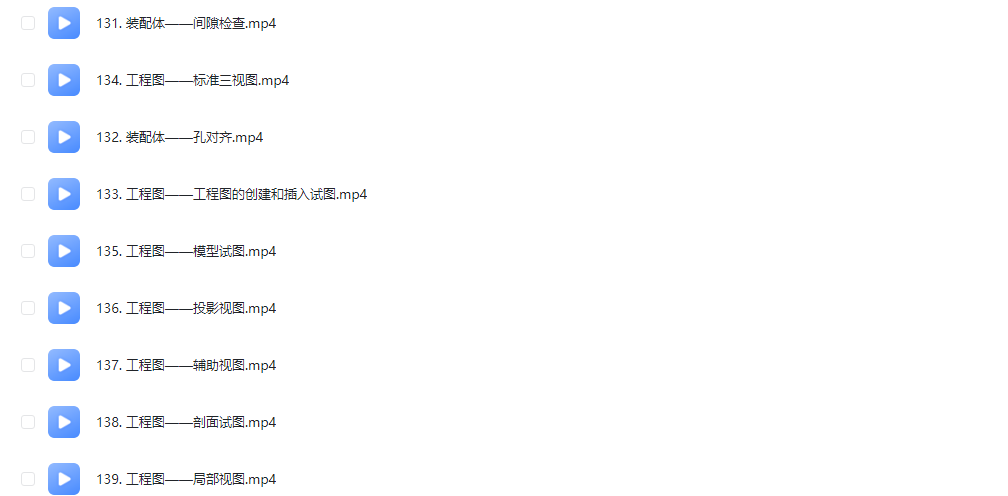Click the play icon next to file 133

[64, 194]
